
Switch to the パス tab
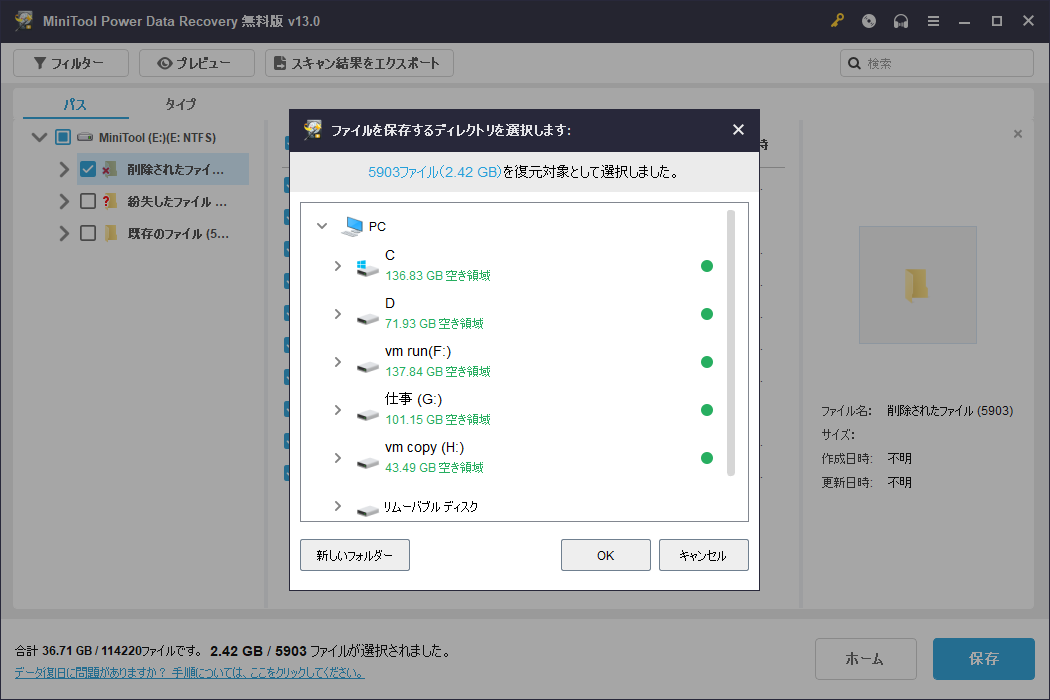point(75,104)
